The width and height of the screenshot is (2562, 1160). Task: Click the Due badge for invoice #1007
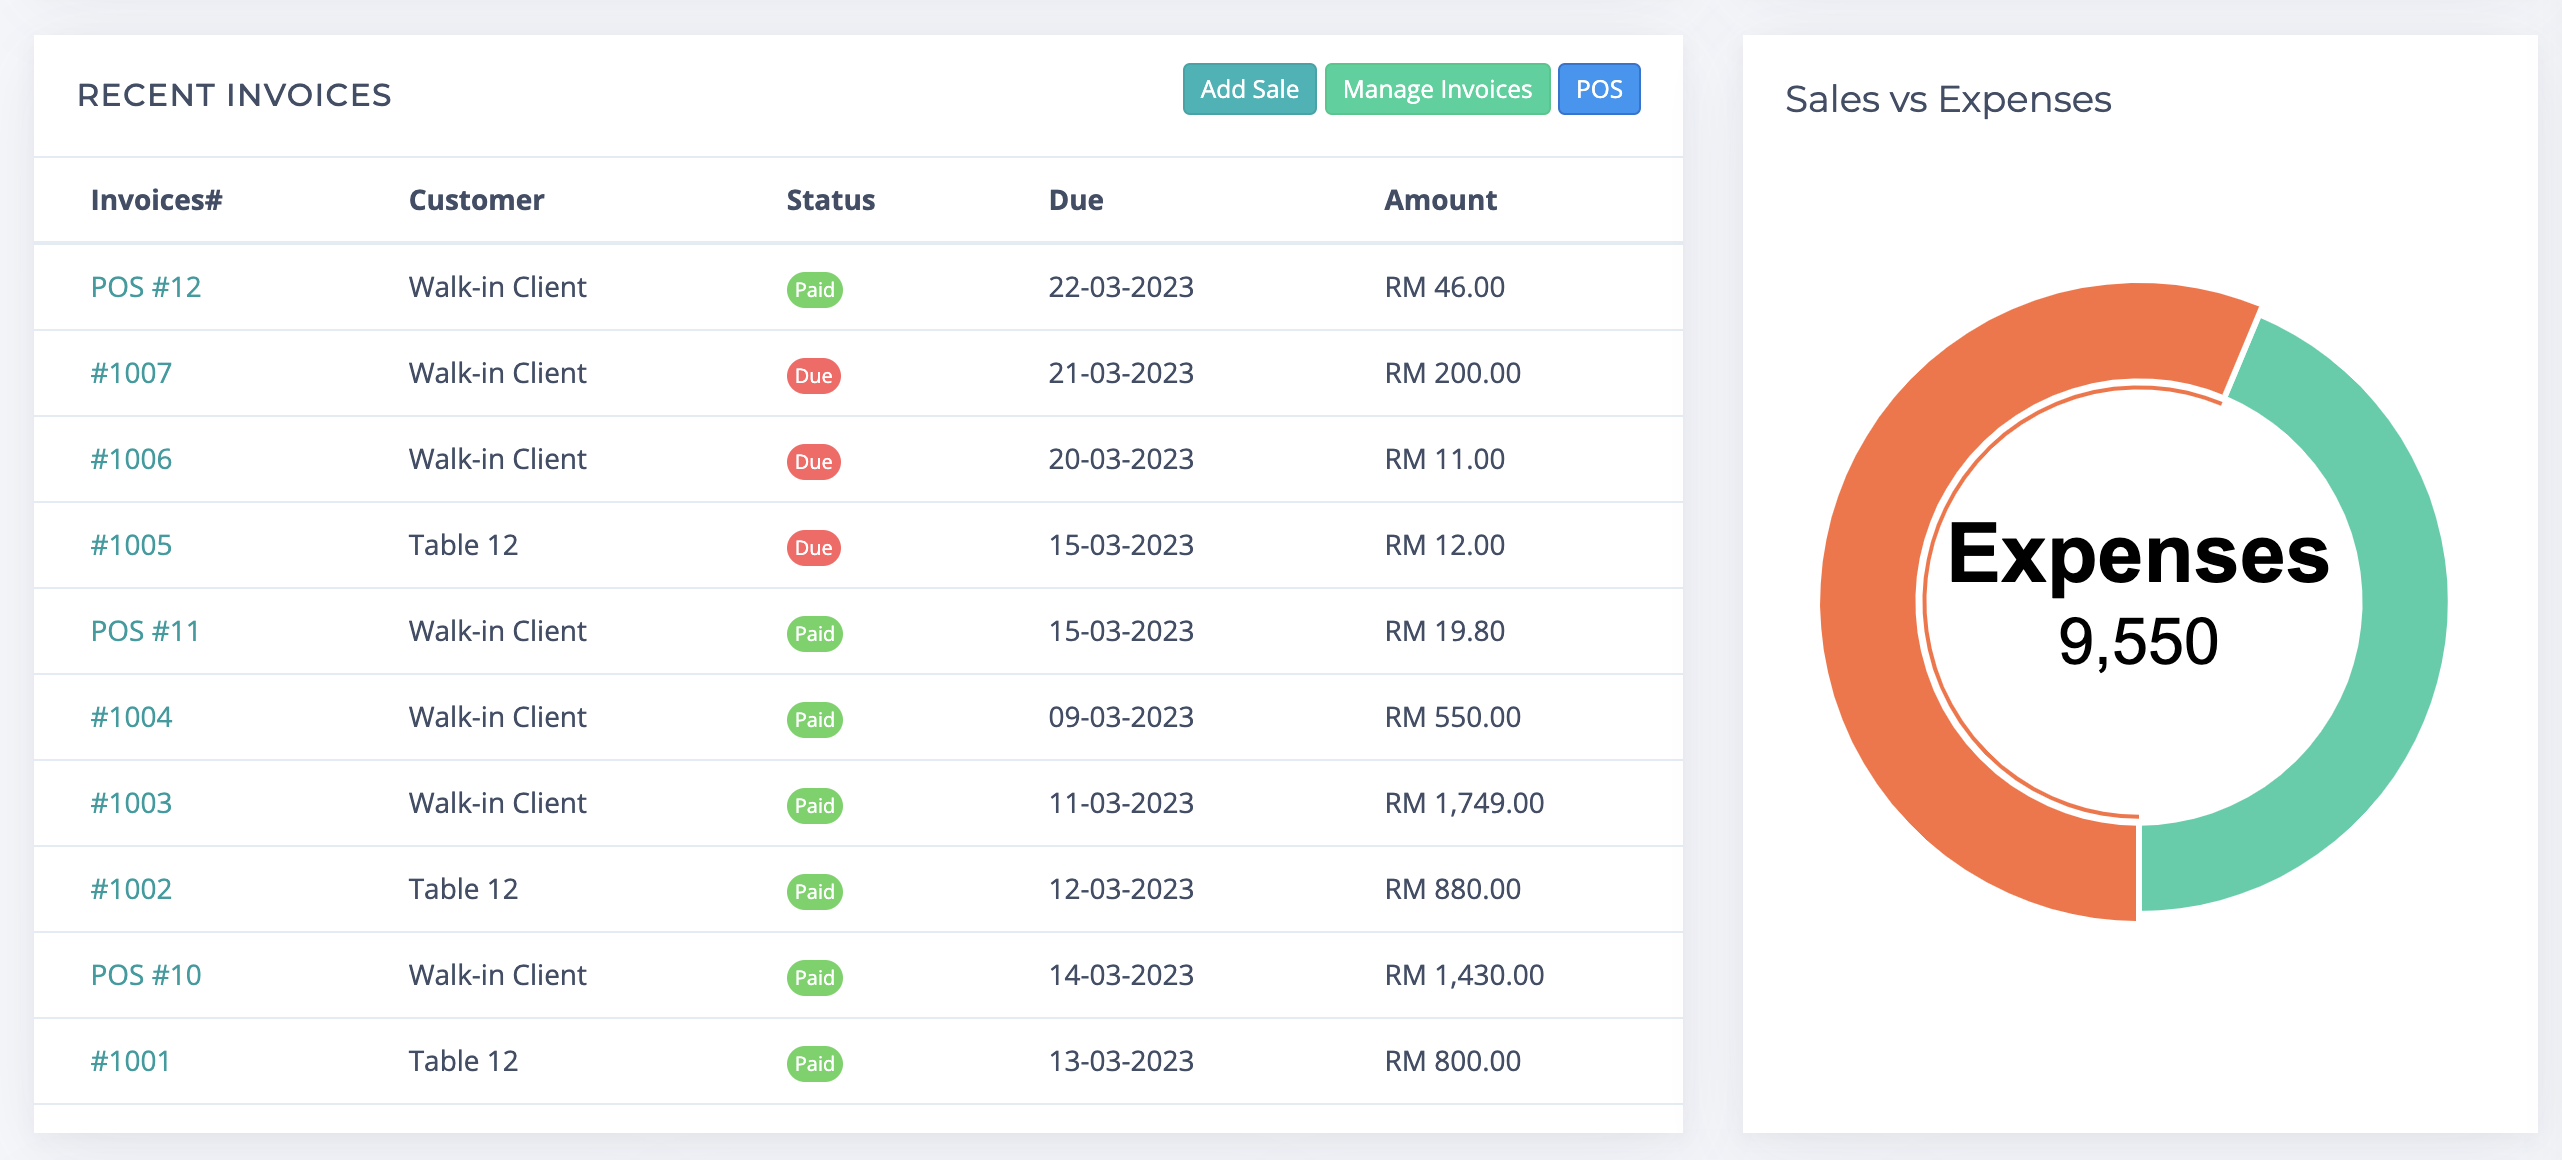pos(813,376)
